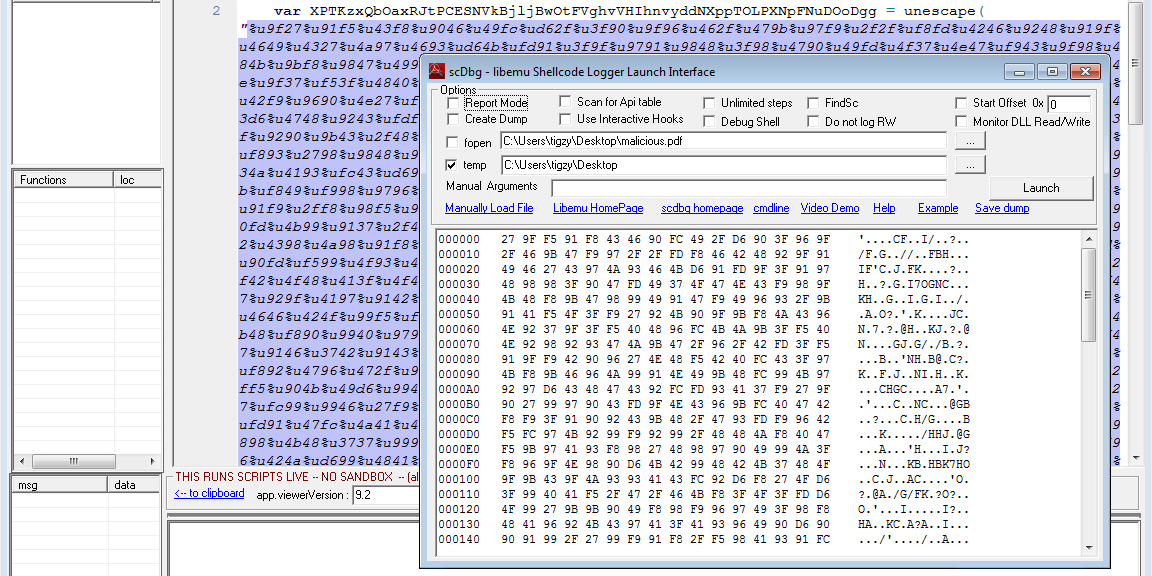The image size is (1152, 576).
Task: Click hex dump row at offset 000100
Action: coord(704,480)
